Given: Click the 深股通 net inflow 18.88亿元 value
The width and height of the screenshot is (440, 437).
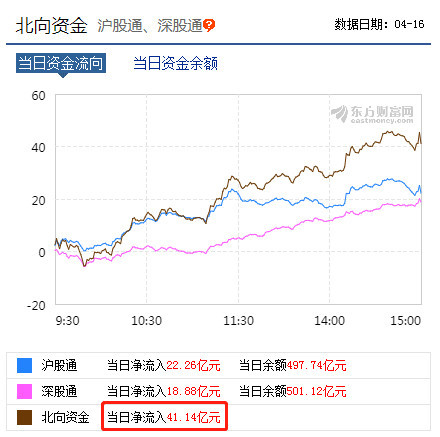Looking at the screenshot, I should [x=193, y=392].
